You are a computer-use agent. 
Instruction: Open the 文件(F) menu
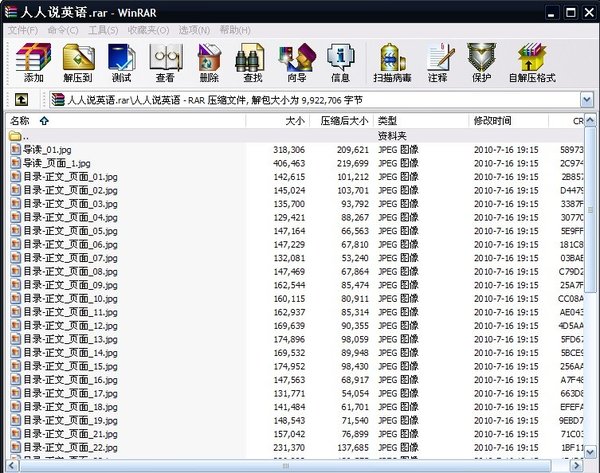click(x=23, y=30)
